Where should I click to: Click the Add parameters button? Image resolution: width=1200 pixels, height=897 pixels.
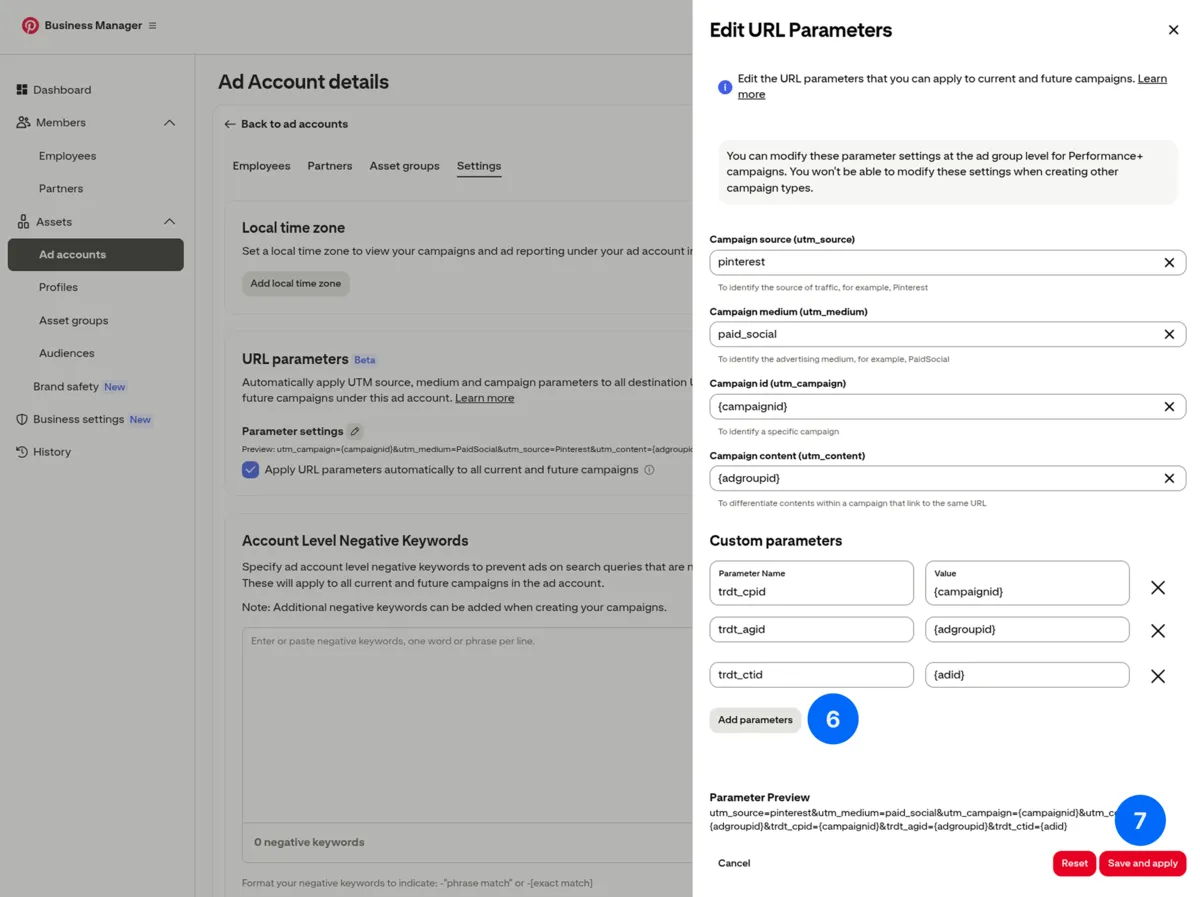(755, 719)
